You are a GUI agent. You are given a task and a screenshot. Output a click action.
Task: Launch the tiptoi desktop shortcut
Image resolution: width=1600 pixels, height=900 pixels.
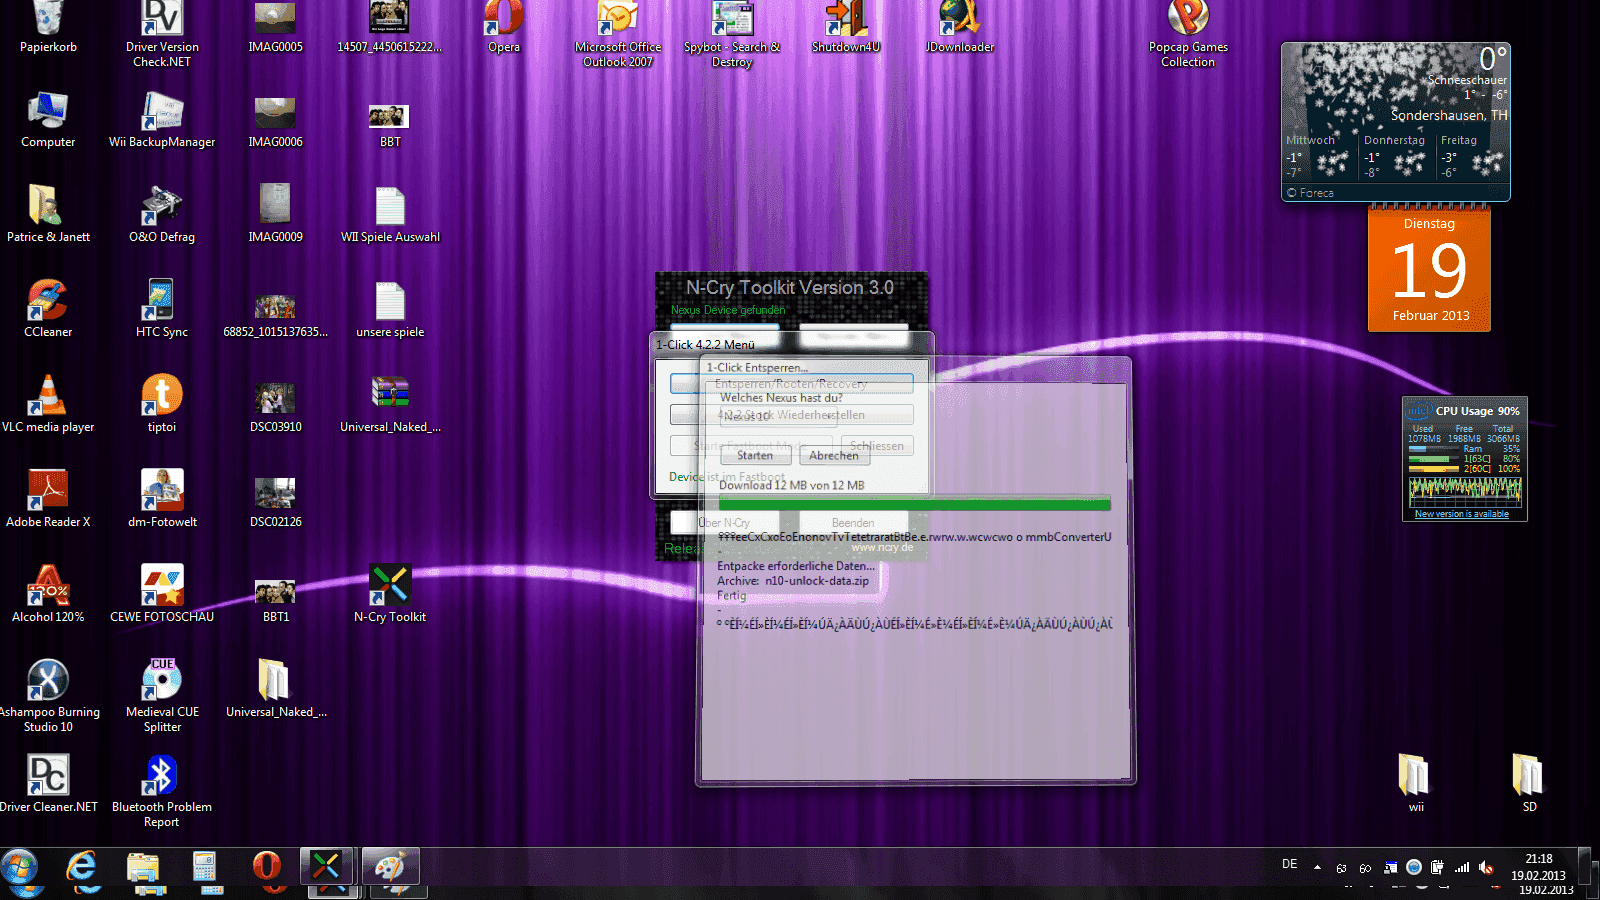pyautogui.click(x=162, y=395)
